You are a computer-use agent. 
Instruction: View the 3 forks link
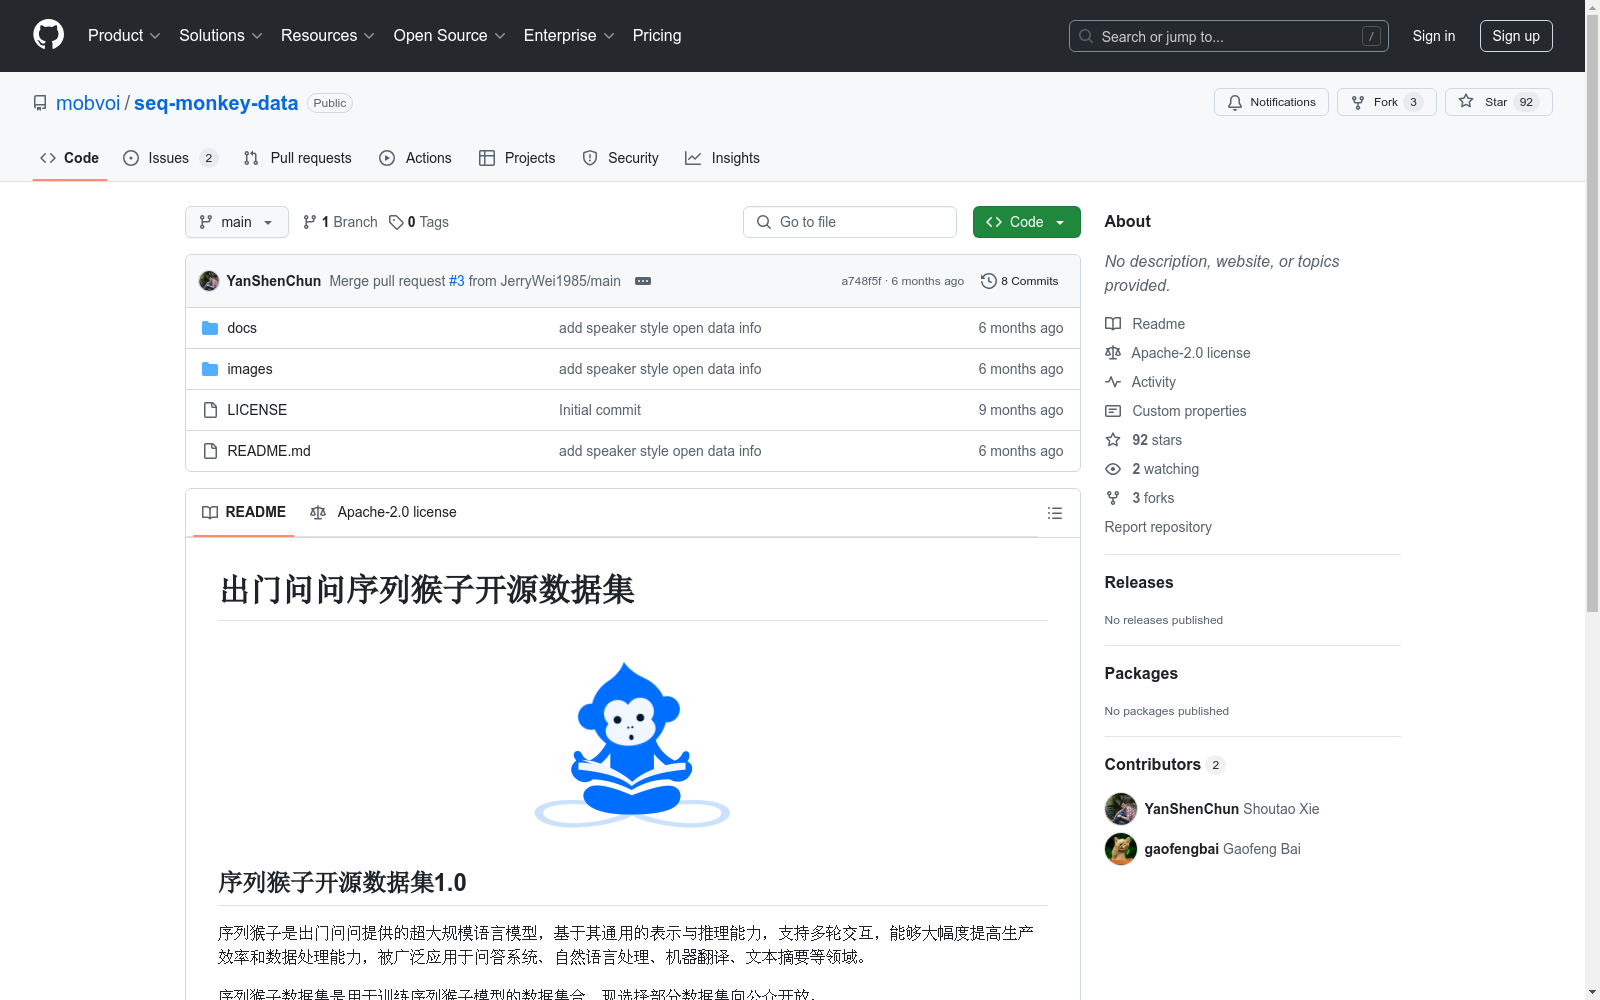(x=1140, y=498)
